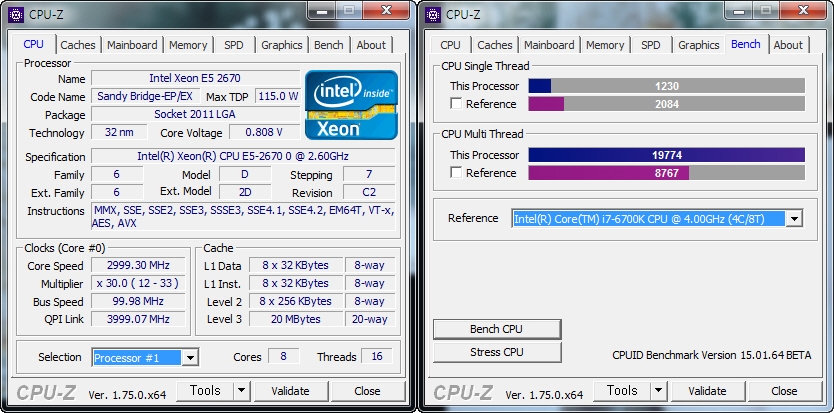Click the Multiplier value x 30.0
This screenshot has width=834, height=413.
click(138, 283)
